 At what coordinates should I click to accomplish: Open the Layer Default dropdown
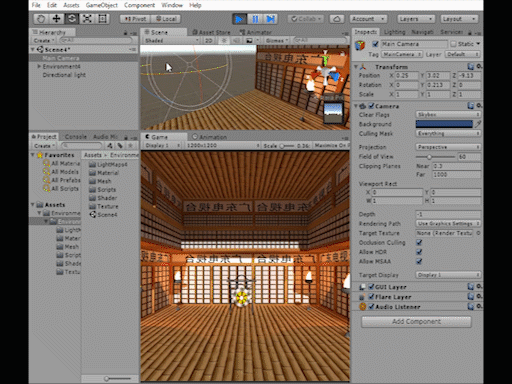click(x=463, y=54)
